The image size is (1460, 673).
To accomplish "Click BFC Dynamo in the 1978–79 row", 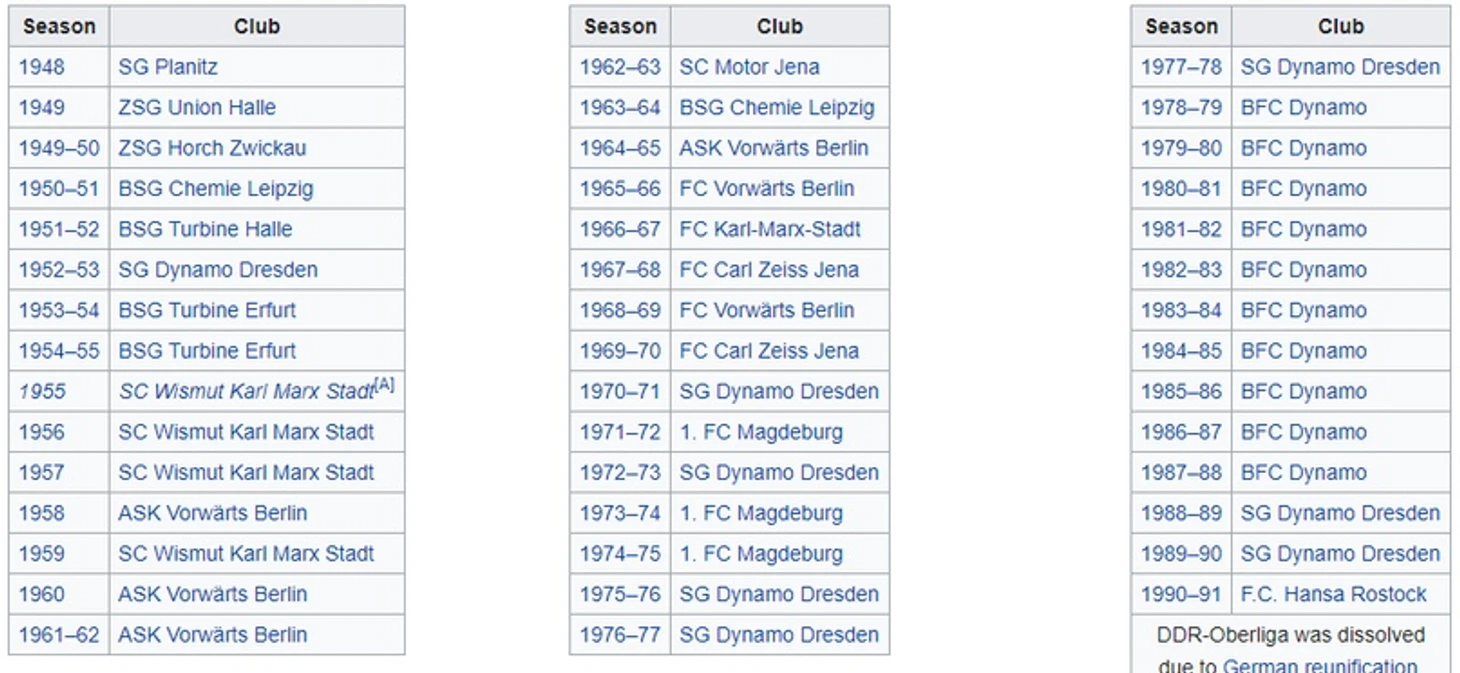I will pos(1303,108).
